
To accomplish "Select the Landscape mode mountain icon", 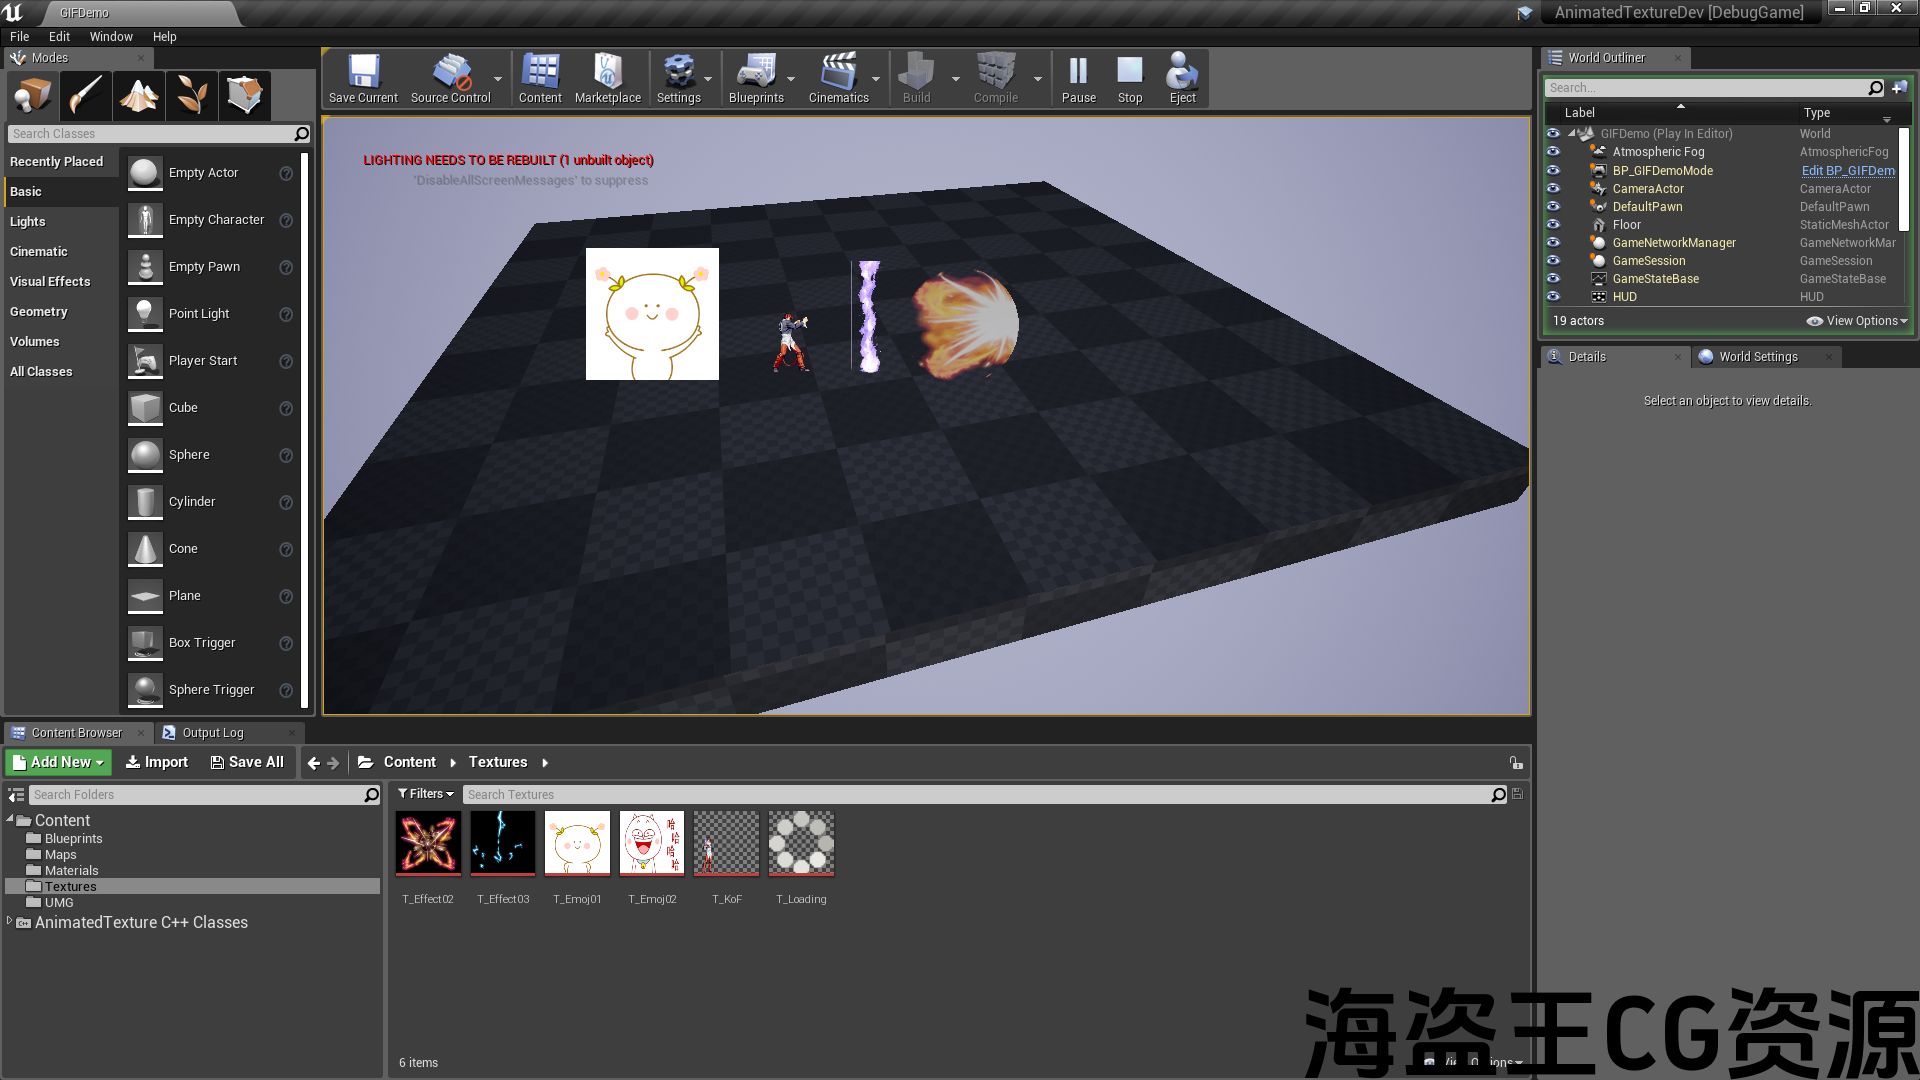I will pos(139,96).
